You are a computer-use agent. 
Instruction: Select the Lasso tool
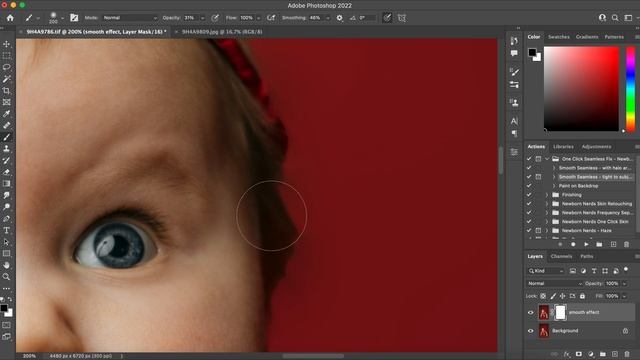coord(7,67)
